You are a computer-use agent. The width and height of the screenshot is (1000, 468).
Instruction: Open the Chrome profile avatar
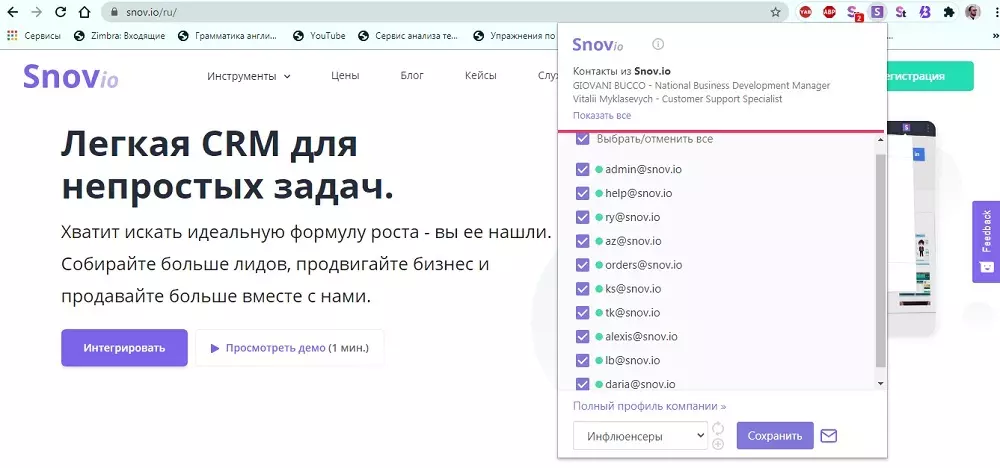[x=973, y=12]
